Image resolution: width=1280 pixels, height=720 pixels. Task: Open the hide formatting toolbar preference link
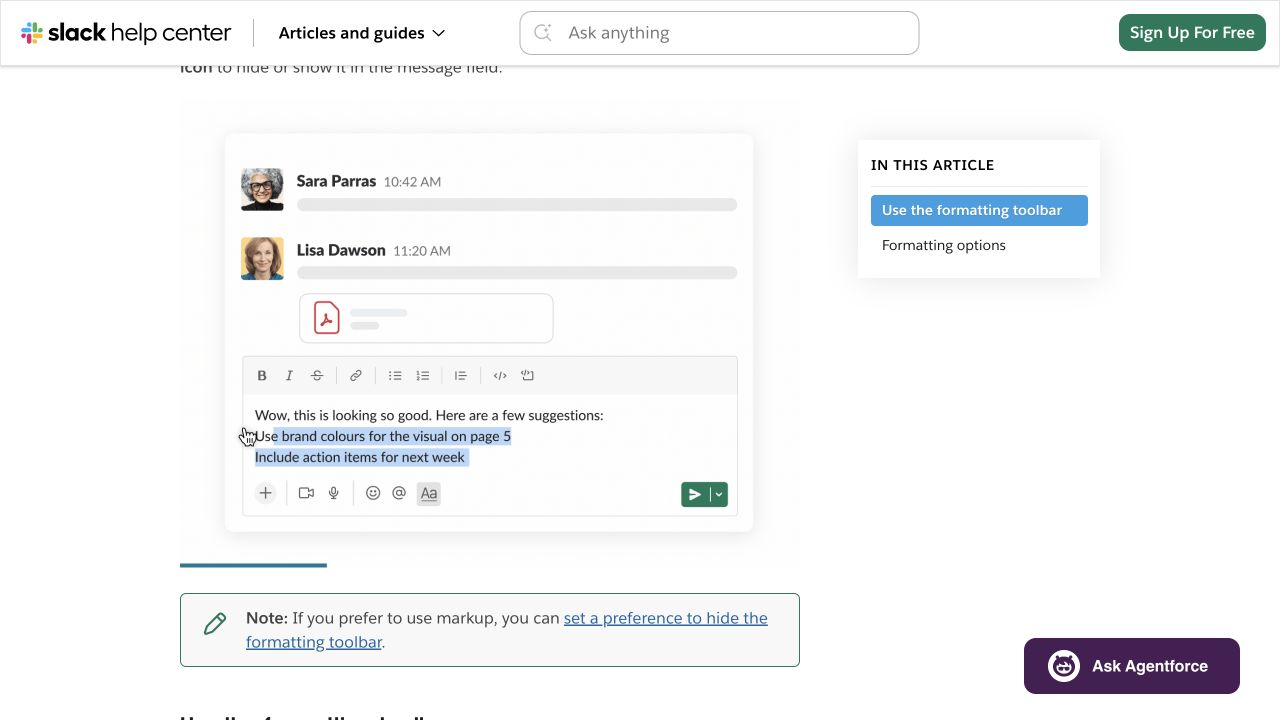point(507,630)
